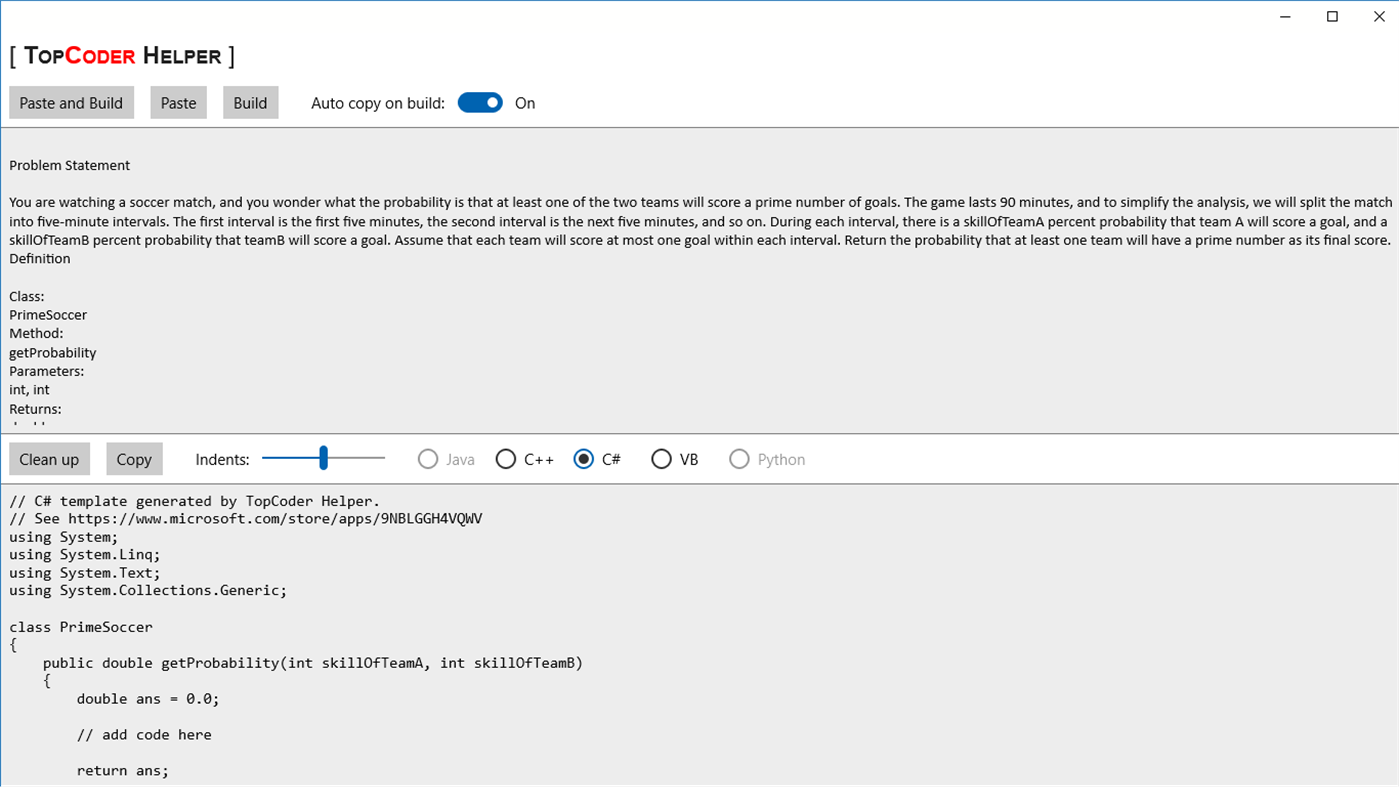This screenshot has height=787, width=1399.
Task: Minimize the application window
Action: click(x=1285, y=17)
